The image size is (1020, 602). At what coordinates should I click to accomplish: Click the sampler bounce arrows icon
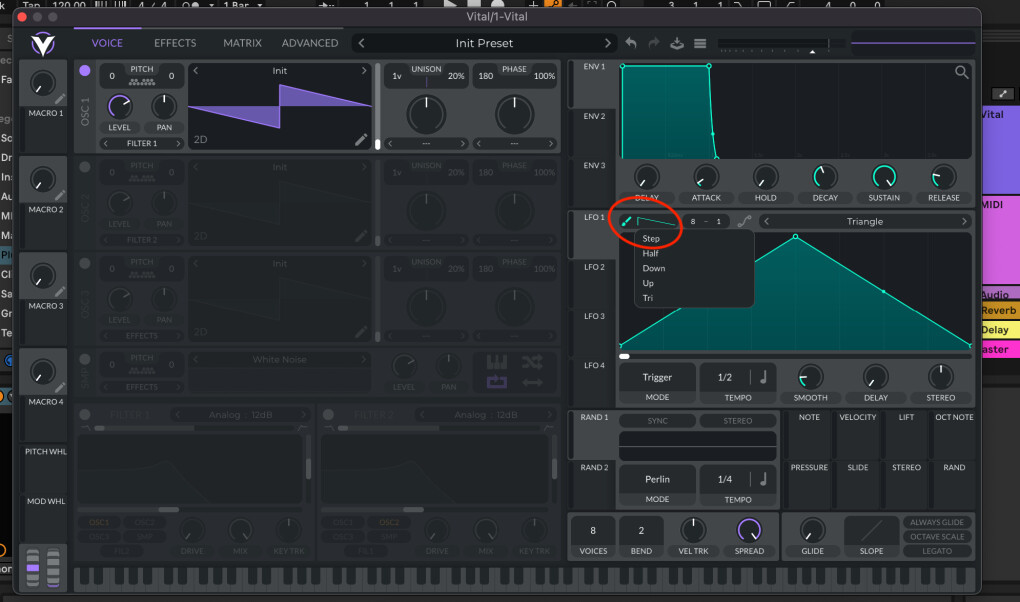(x=532, y=382)
